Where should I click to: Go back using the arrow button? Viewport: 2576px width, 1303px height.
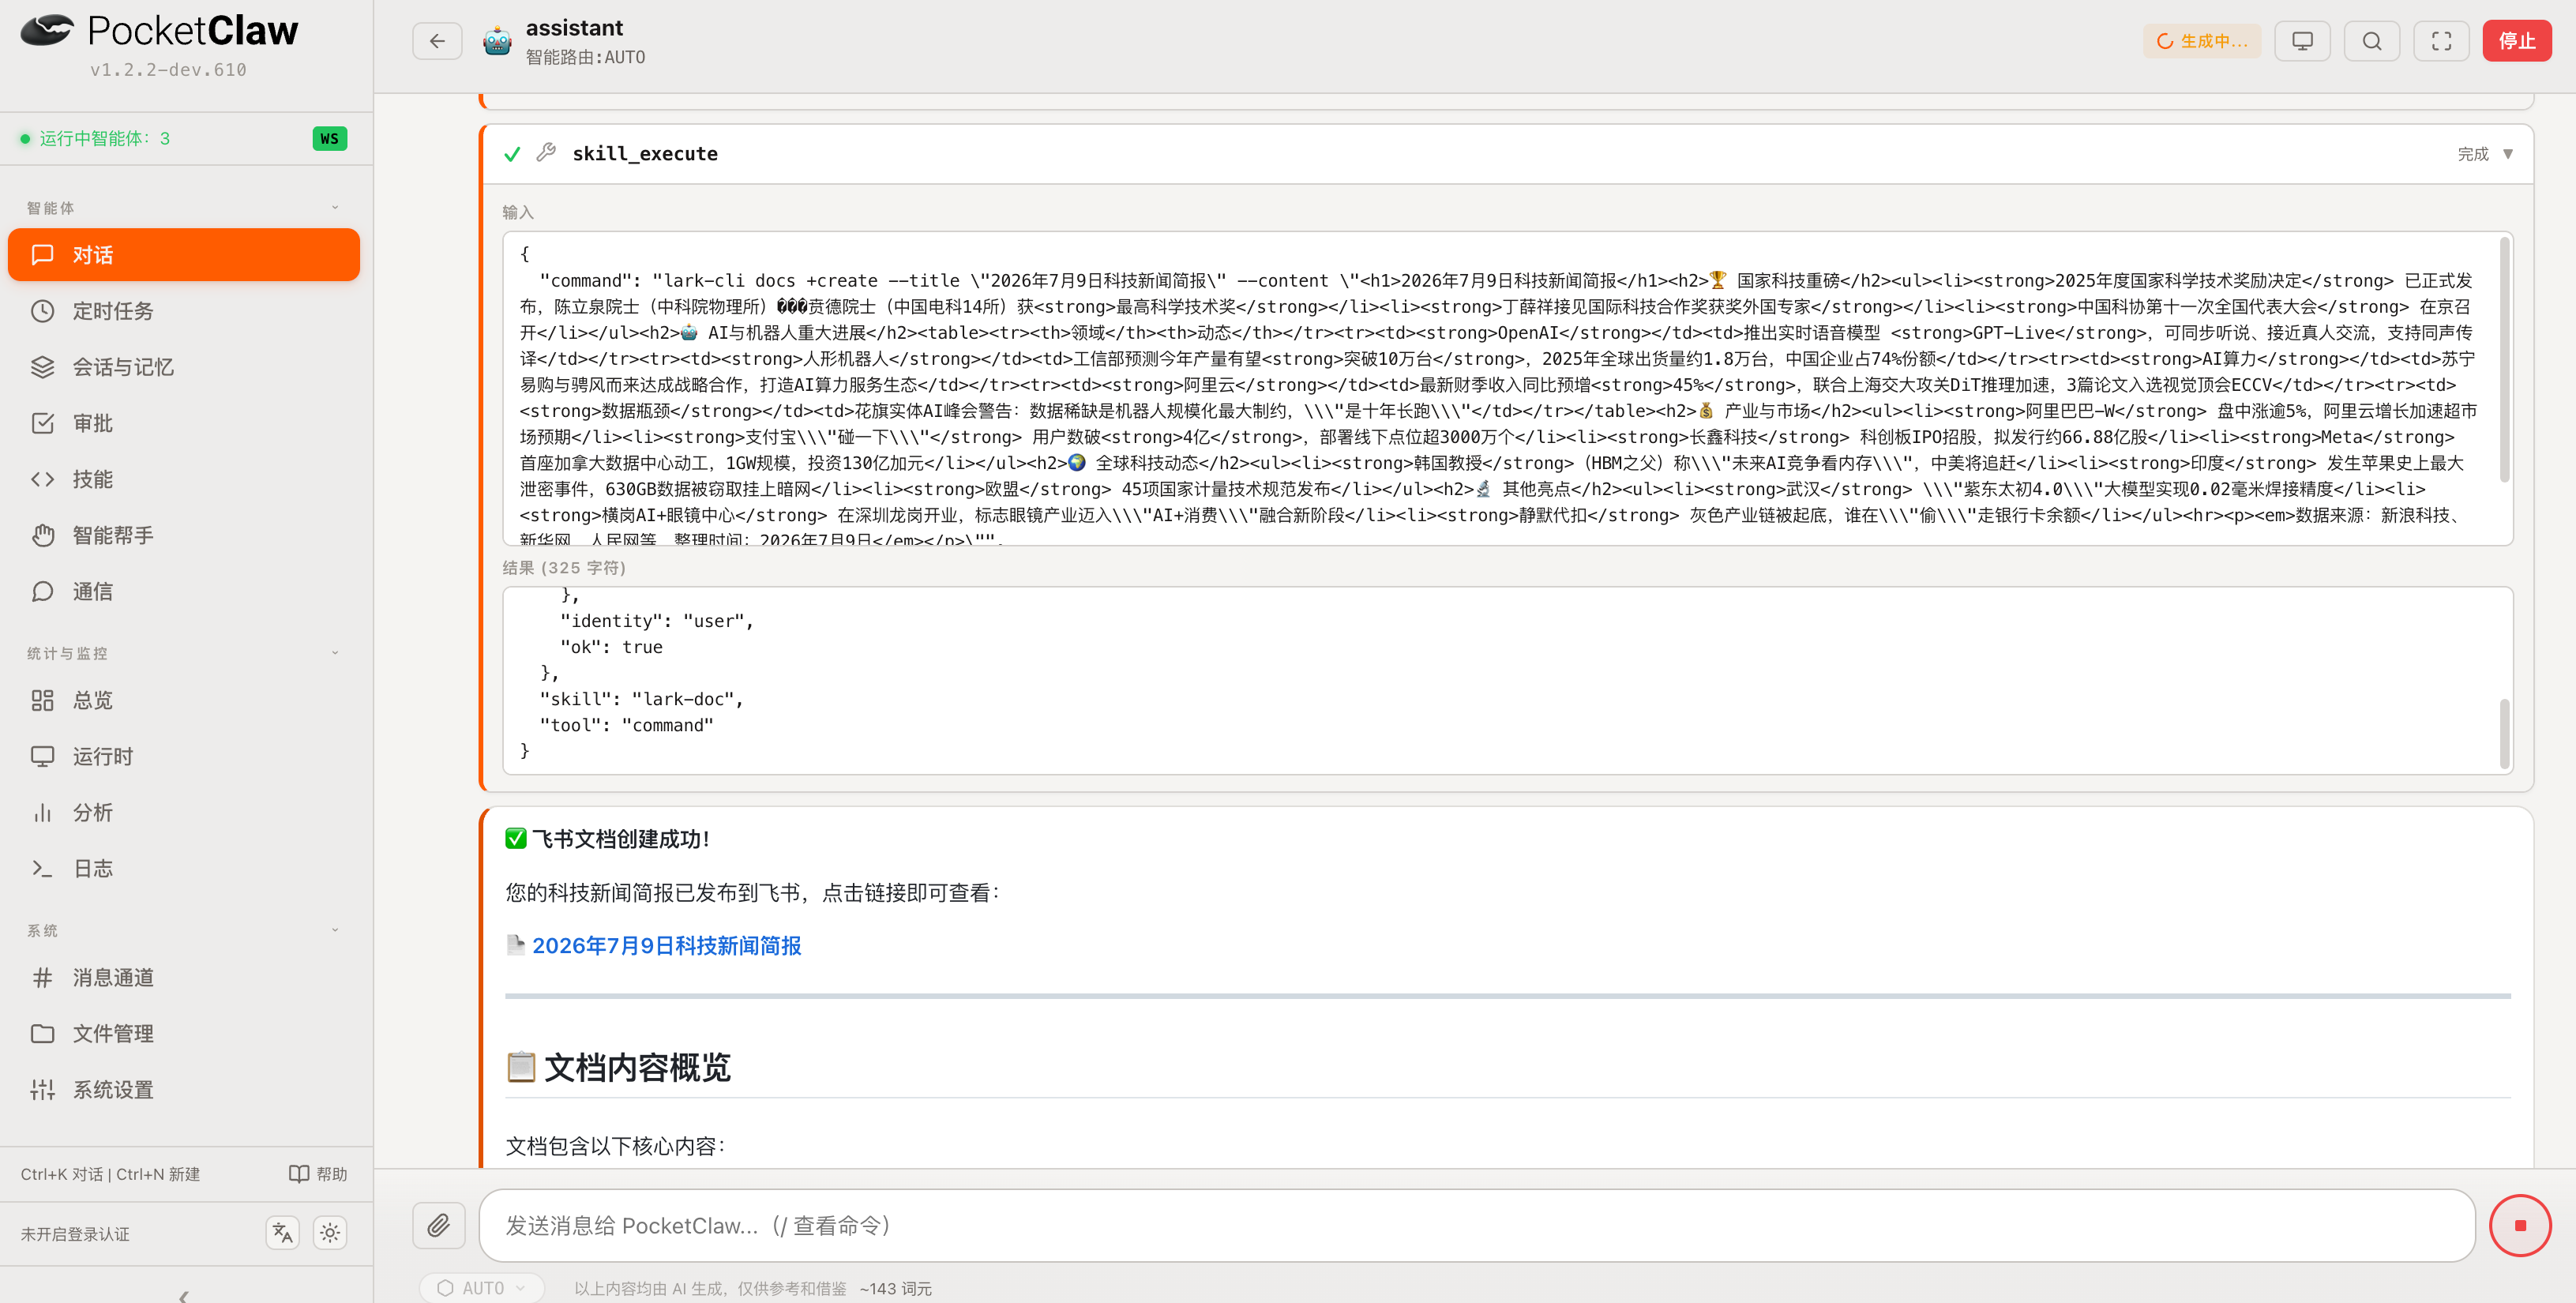[x=437, y=41]
